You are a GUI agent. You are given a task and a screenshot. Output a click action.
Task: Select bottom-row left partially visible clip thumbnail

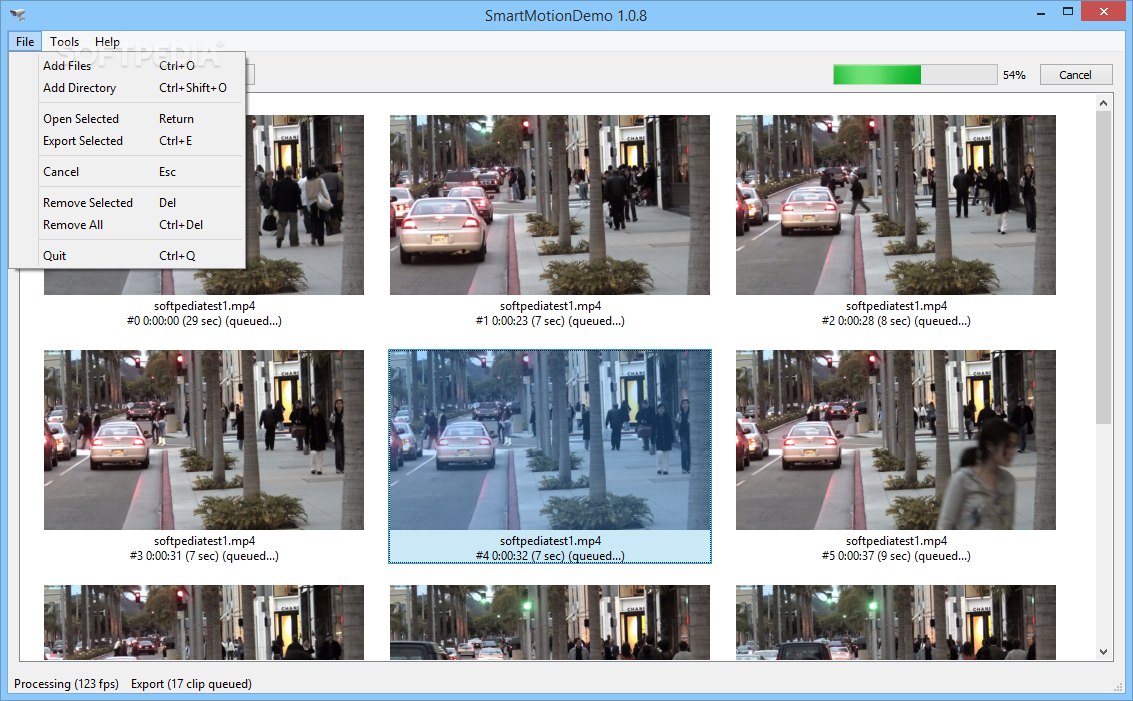[x=204, y=622]
